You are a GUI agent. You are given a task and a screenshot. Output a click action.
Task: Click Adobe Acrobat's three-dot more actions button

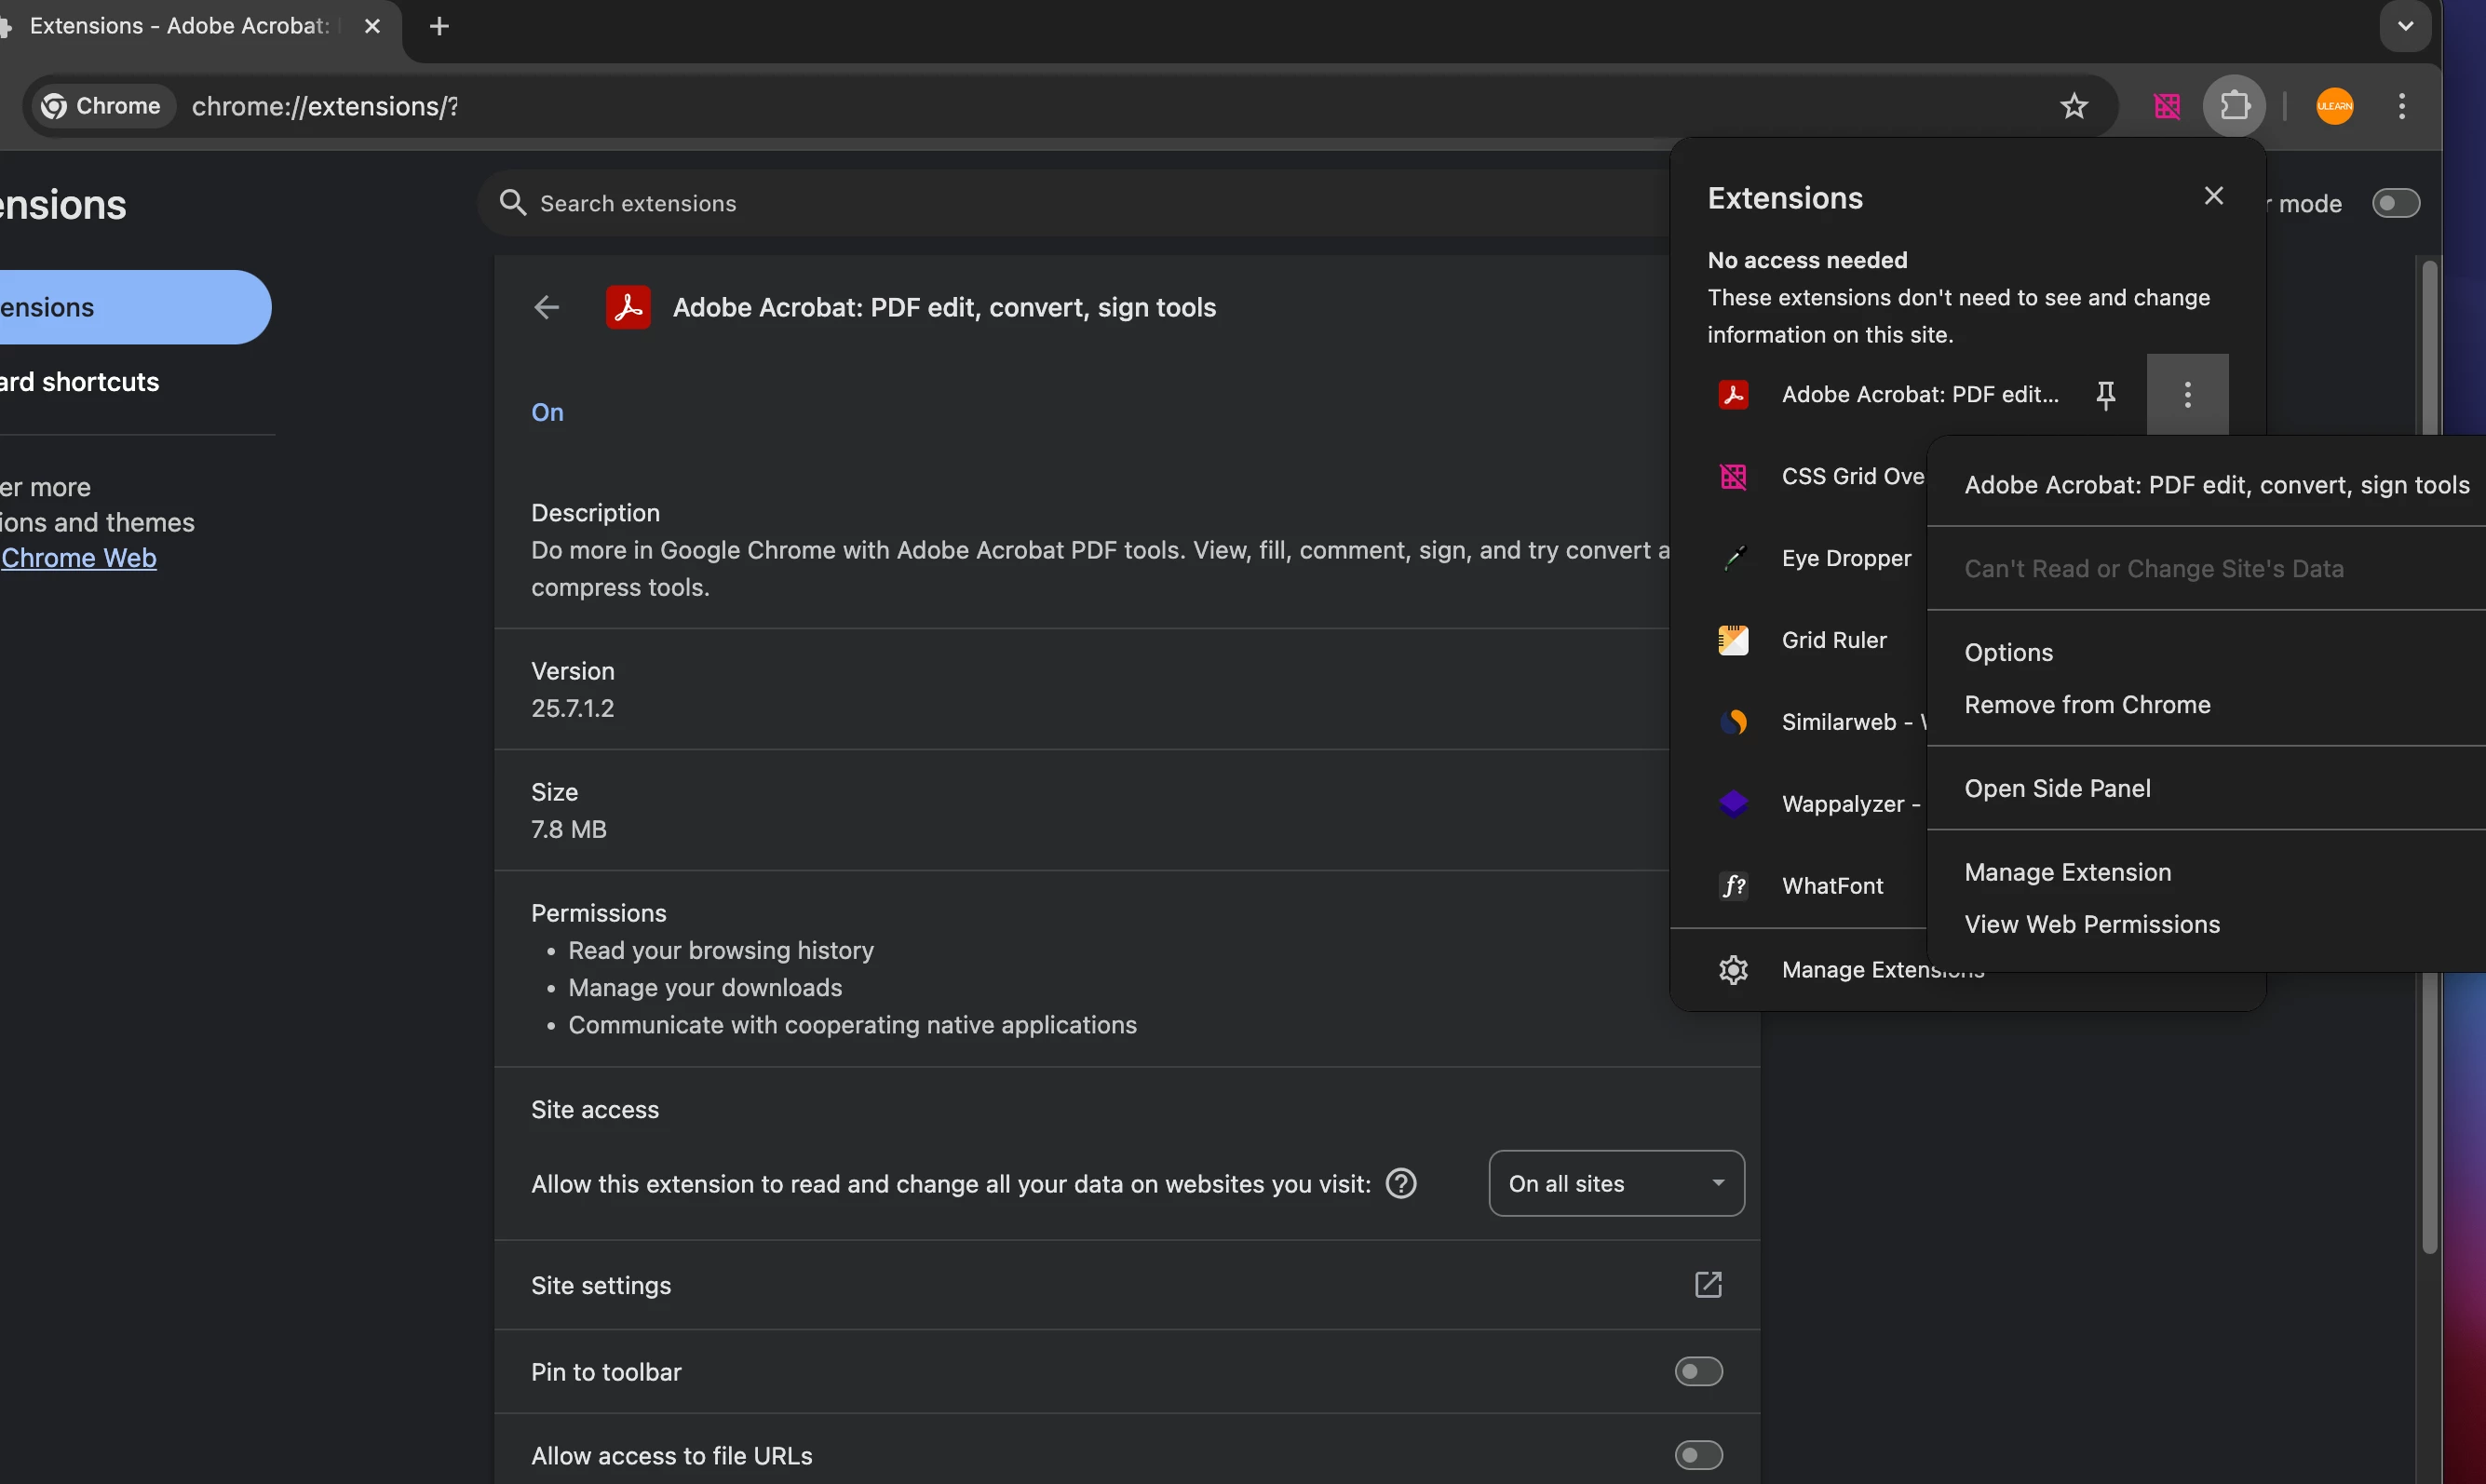2187,395
